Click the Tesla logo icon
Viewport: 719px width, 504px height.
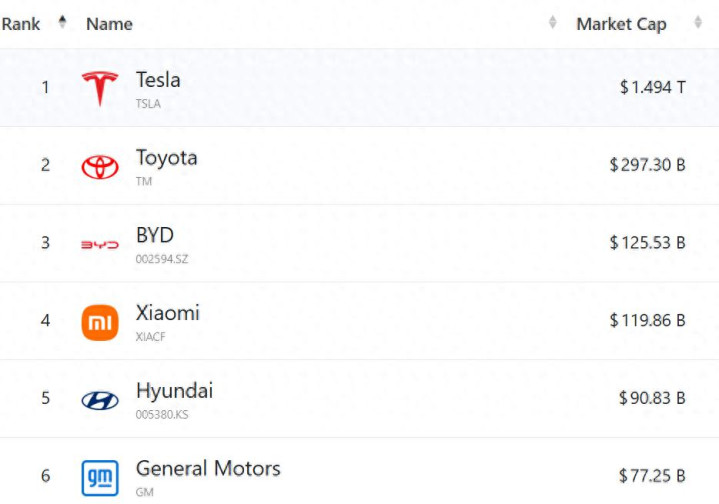(100, 88)
